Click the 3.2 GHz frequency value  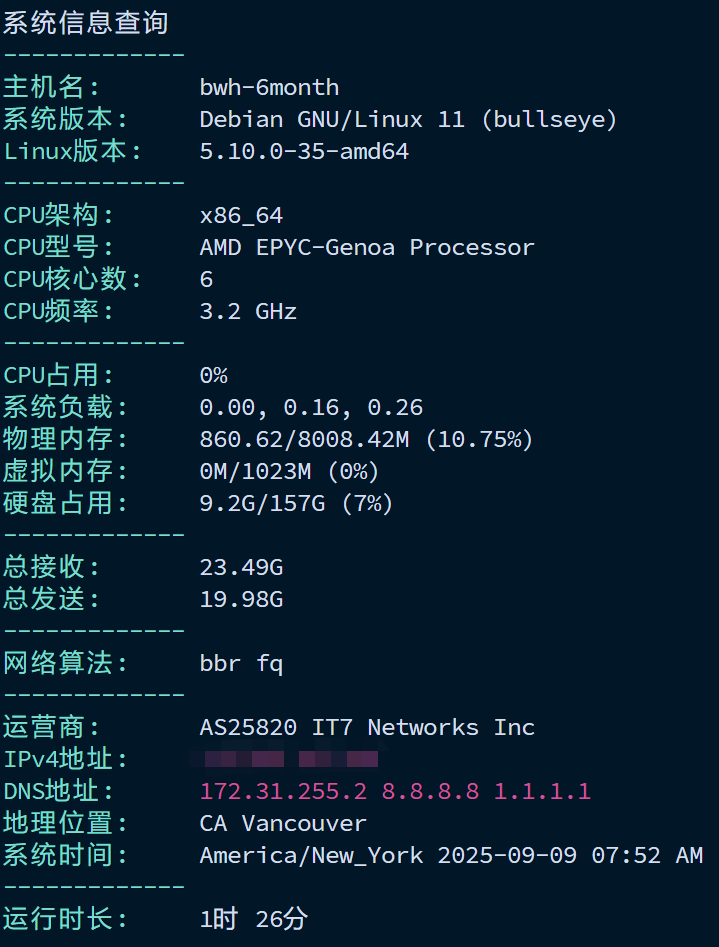point(248,312)
